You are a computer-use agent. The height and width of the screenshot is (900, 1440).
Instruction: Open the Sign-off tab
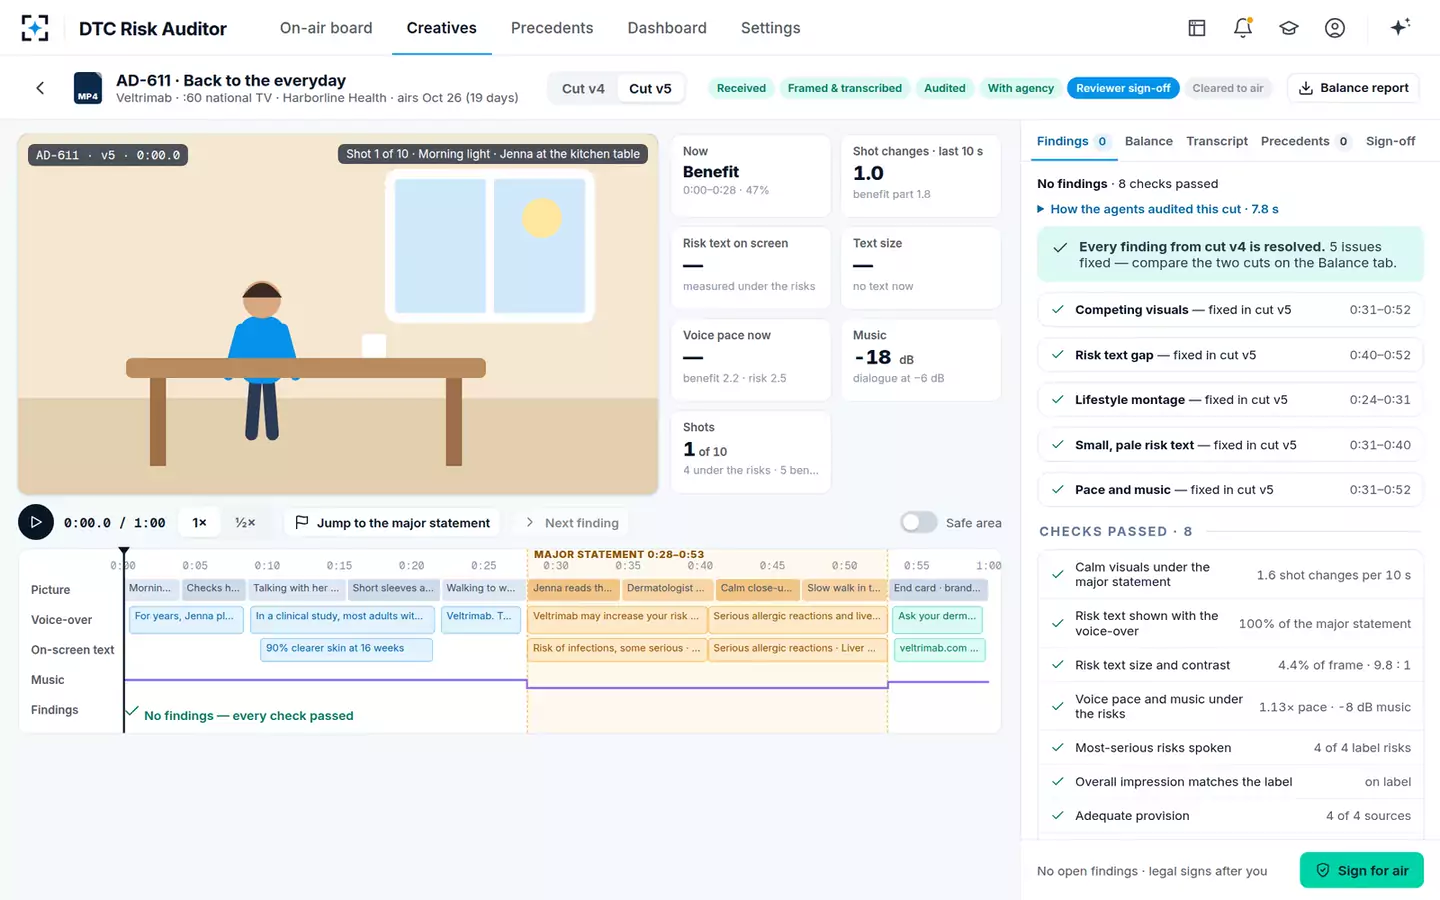[1390, 141]
